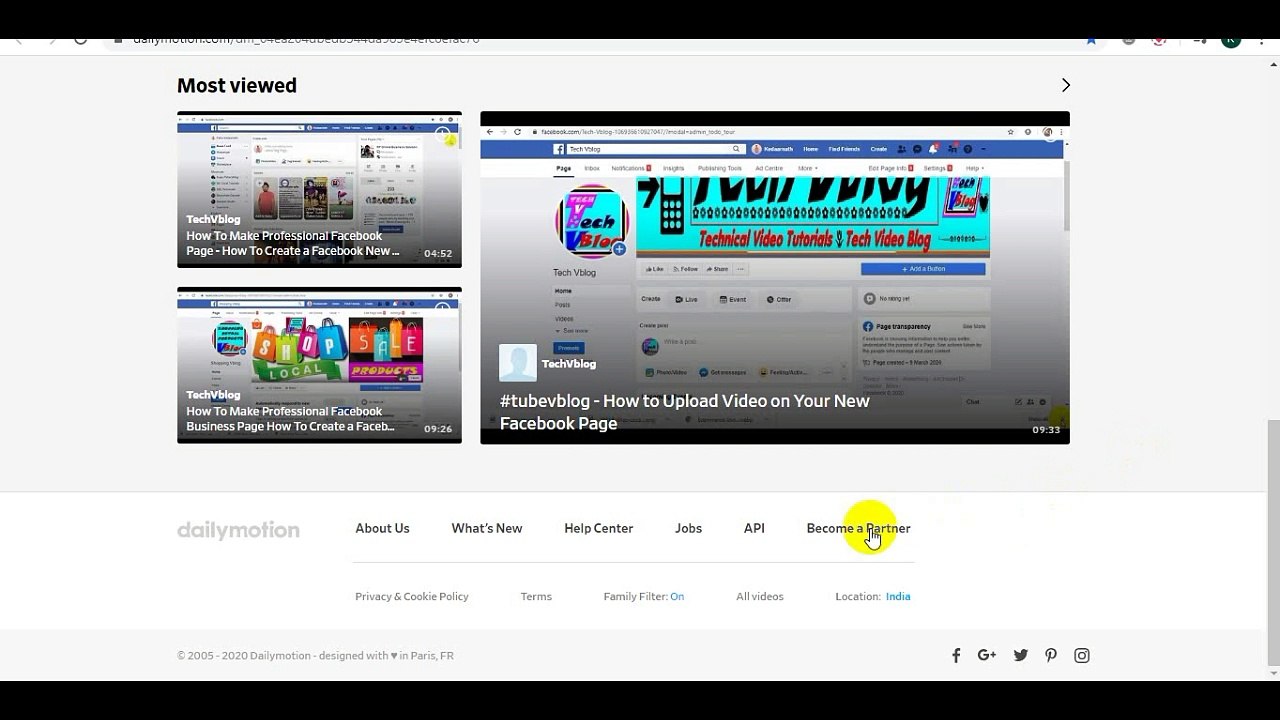The width and height of the screenshot is (1280, 720).
Task: Open TechVblog channel on the 04:52 video
Action: [213, 219]
